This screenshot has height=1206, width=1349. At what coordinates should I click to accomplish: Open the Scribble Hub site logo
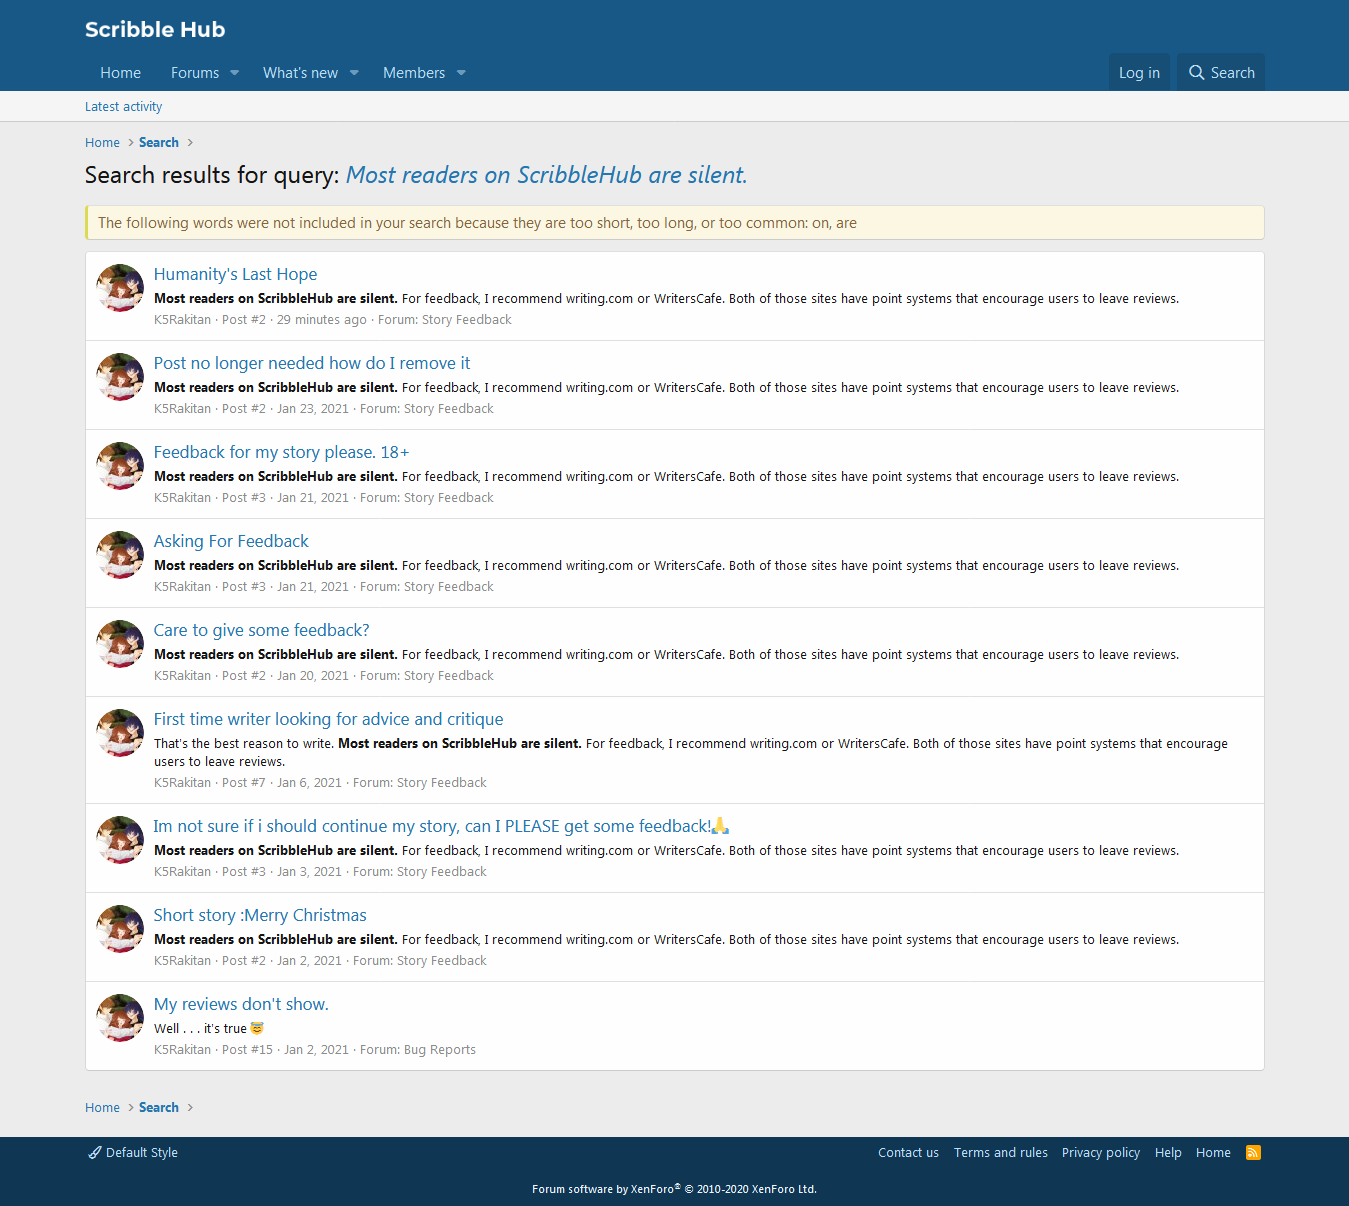coord(155,30)
